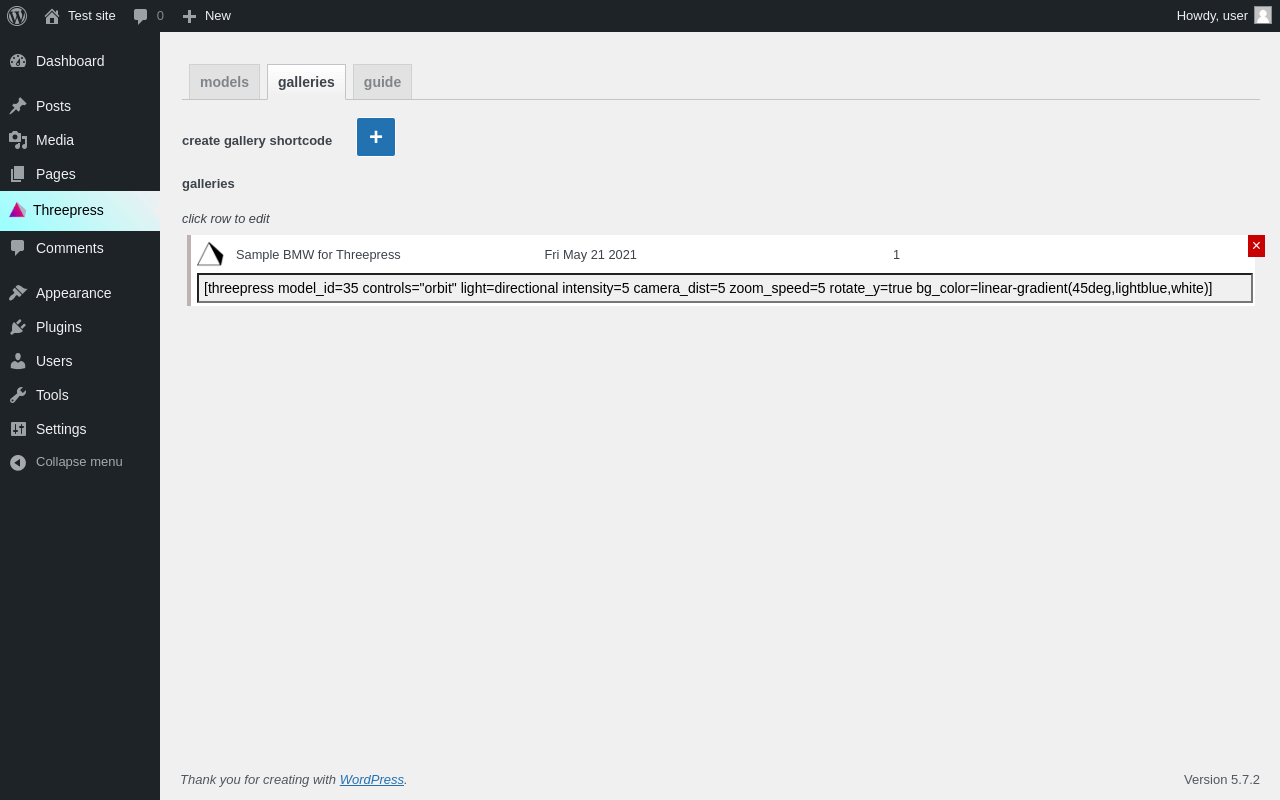Viewport: 1280px width, 800px height.
Task: Click the Pages icon in sidebar
Action: click(x=18, y=174)
